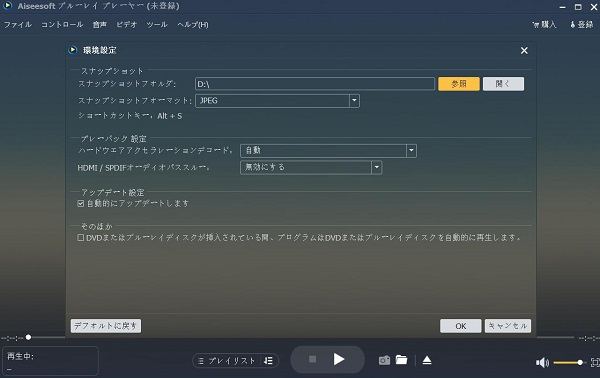600x378 pixels.
Task: Minimize the Aiseesoft player window
Action: pos(562,7)
